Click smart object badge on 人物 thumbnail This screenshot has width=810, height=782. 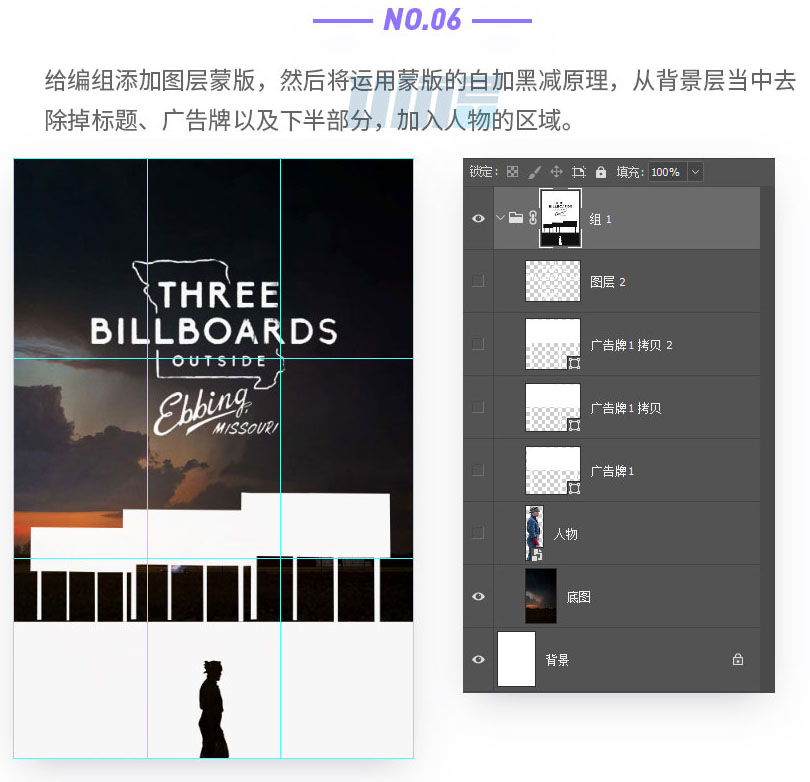[x=537, y=555]
